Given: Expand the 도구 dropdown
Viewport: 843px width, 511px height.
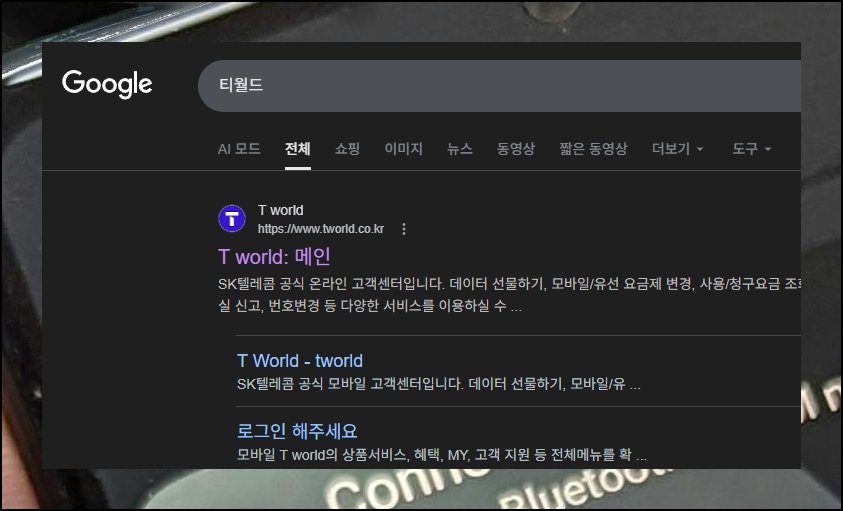Looking at the screenshot, I should (752, 148).
